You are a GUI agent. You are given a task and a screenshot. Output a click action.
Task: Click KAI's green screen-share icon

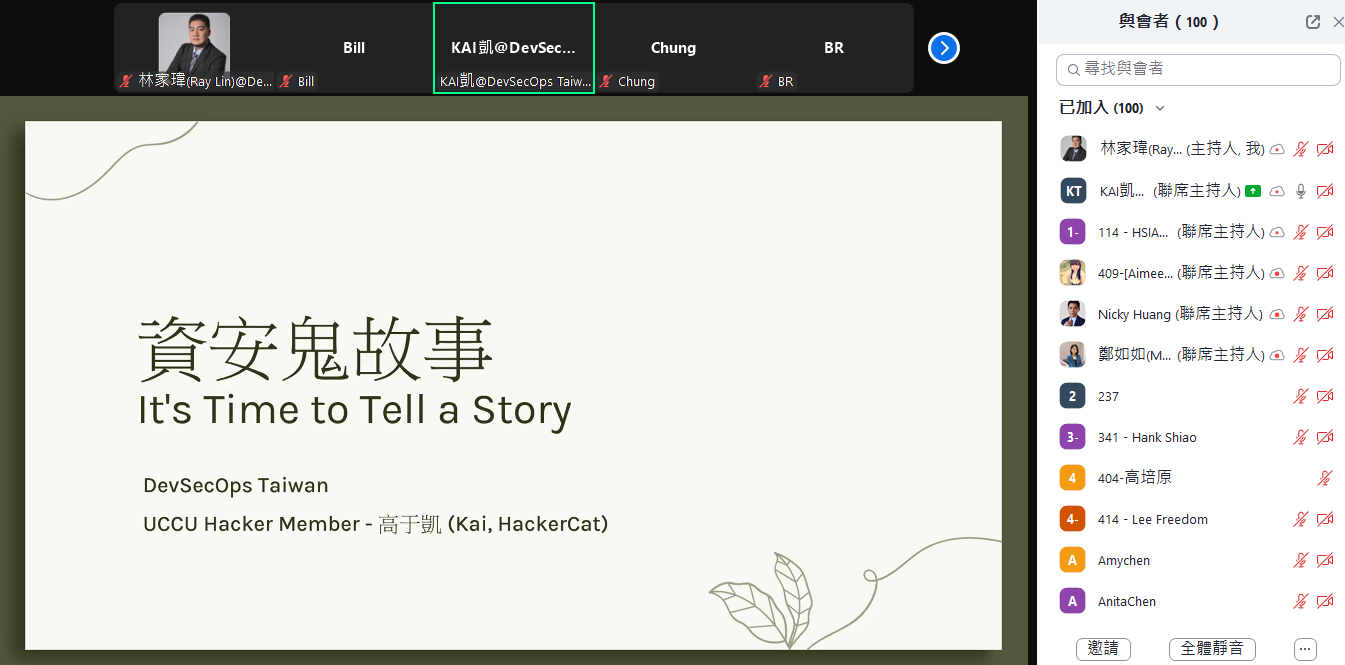pos(1253,191)
